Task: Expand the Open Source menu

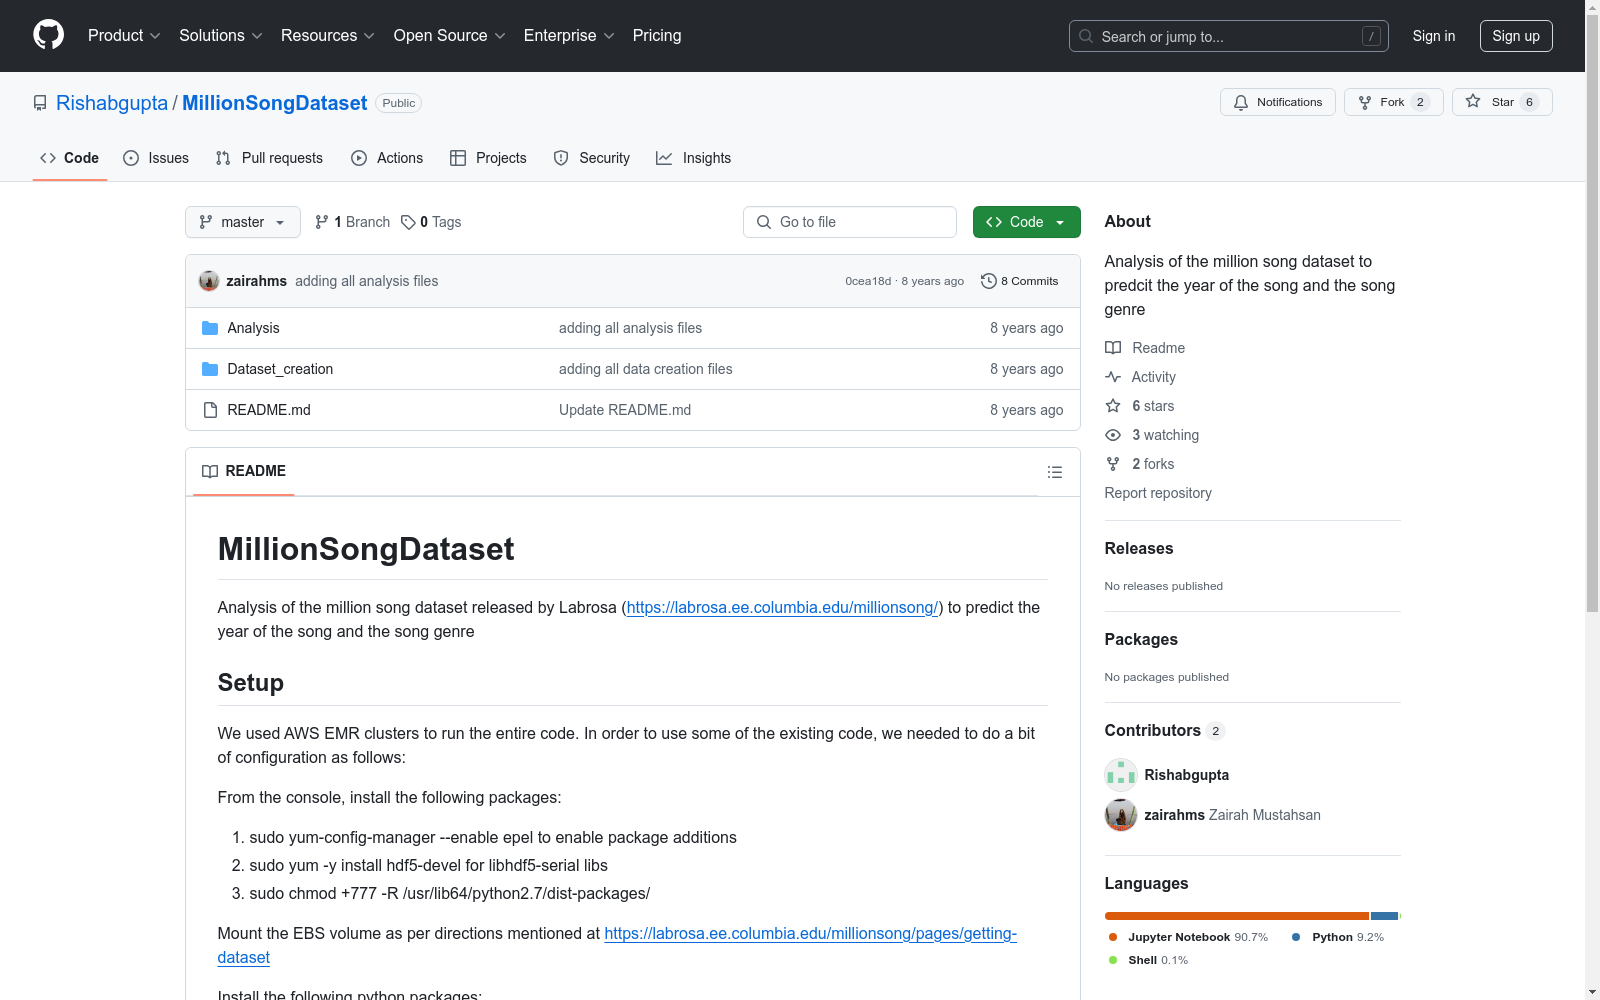Action: coord(450,36)
